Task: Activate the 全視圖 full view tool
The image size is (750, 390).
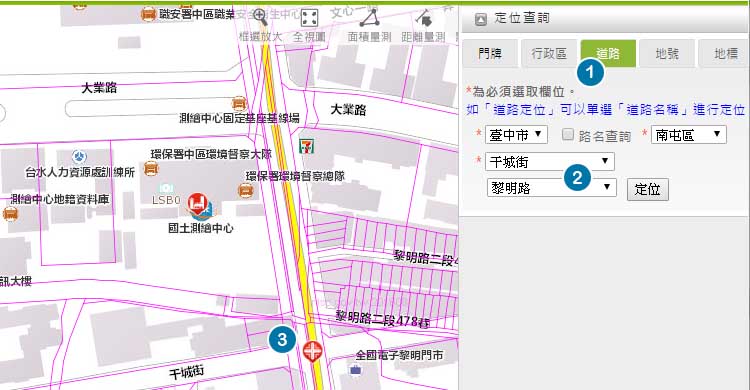Action: [309, 26]
